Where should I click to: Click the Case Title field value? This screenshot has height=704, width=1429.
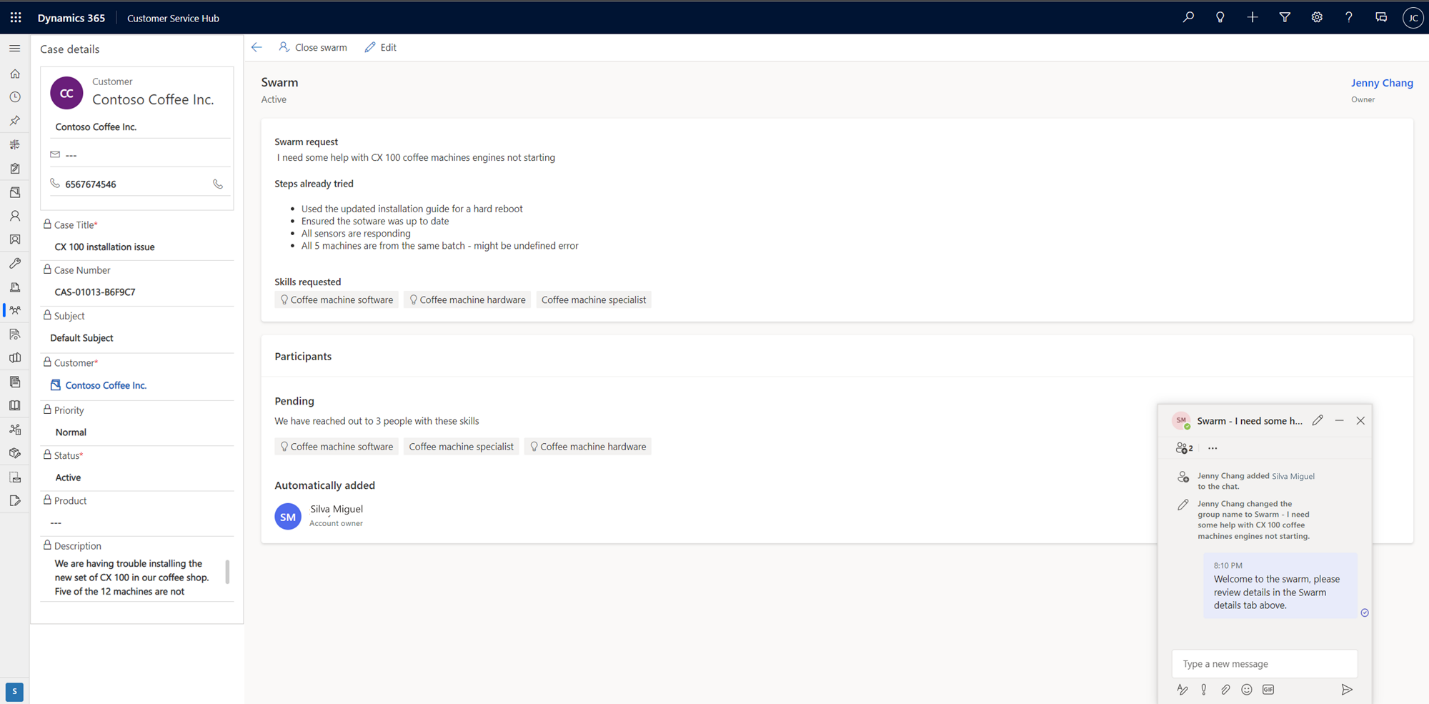tap(105, 247)
